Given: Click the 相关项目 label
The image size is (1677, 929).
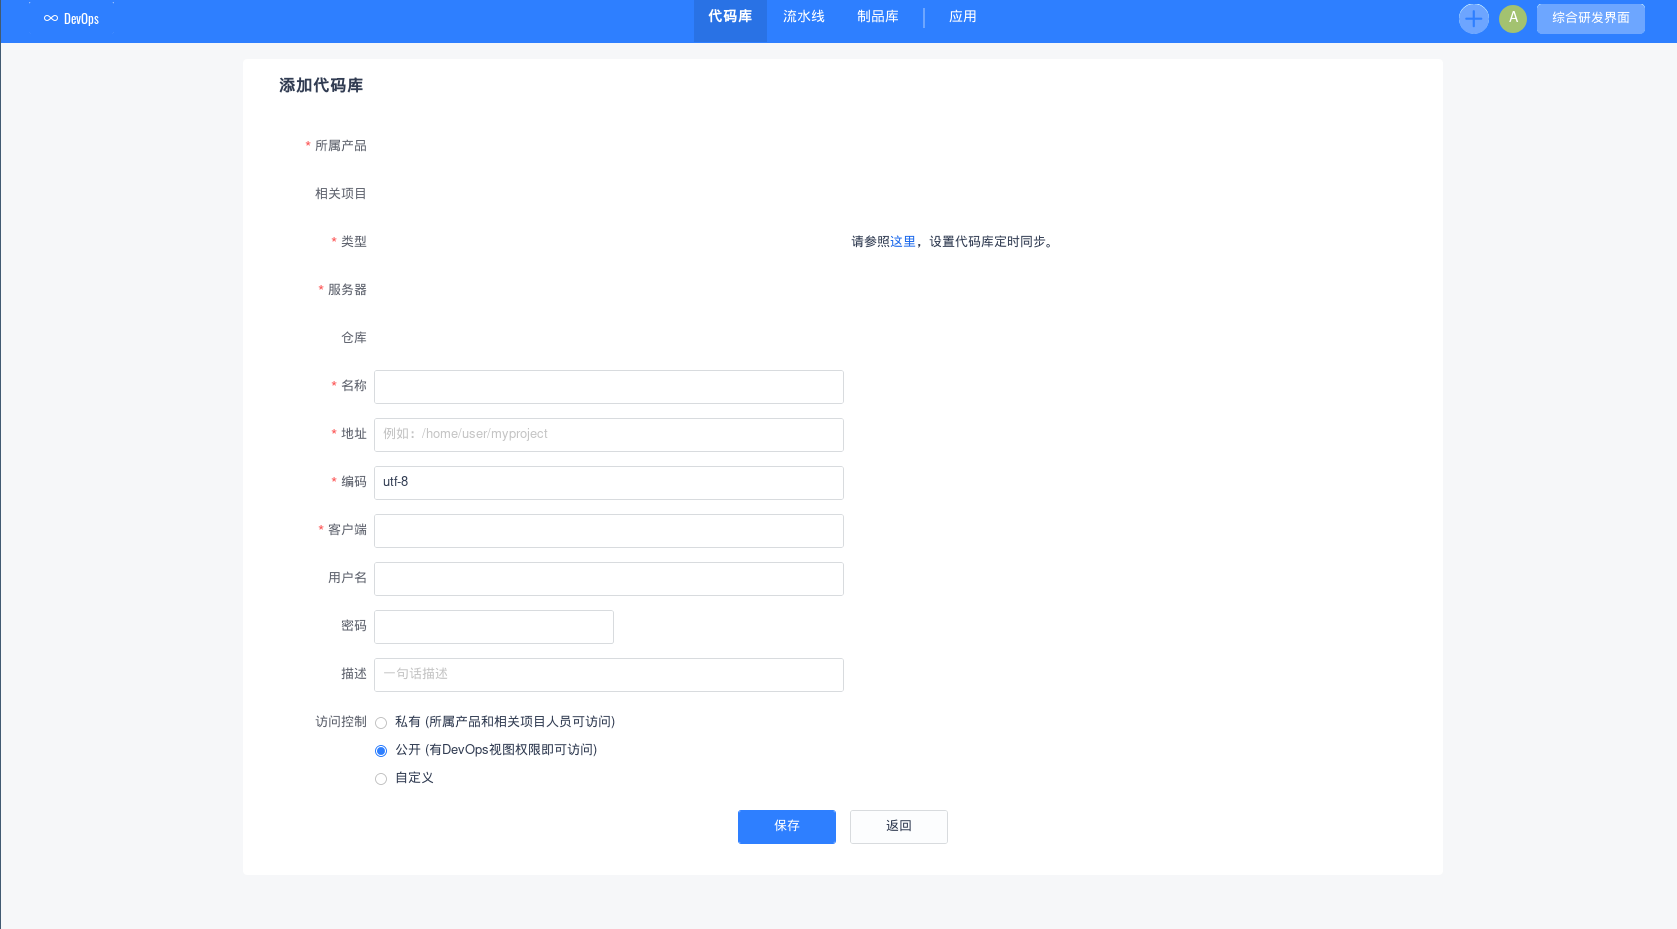Looking at the screenshot, I should pyautogui.click(x=341, y=194).
